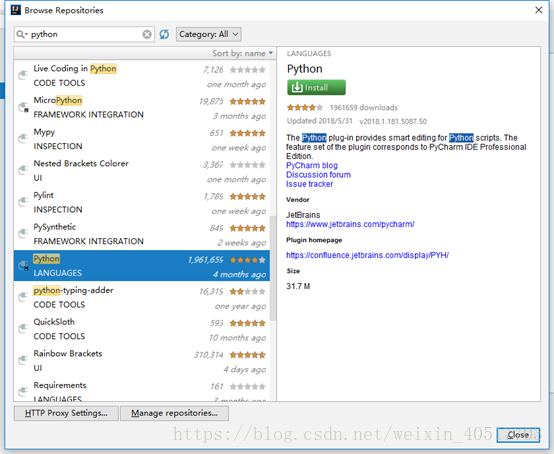Select the Live Coding in Python plugin

[142, 76]
